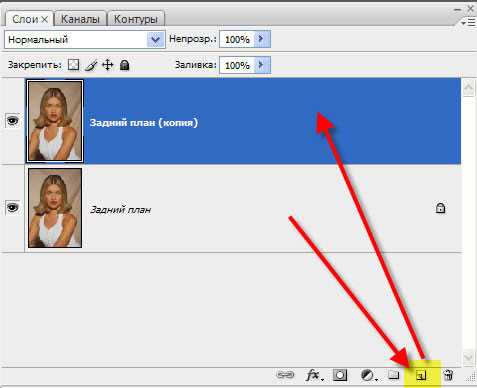Close the layers panel
Image resolution: width=477 pixels, height=388 pixels.
click(470, 9)
